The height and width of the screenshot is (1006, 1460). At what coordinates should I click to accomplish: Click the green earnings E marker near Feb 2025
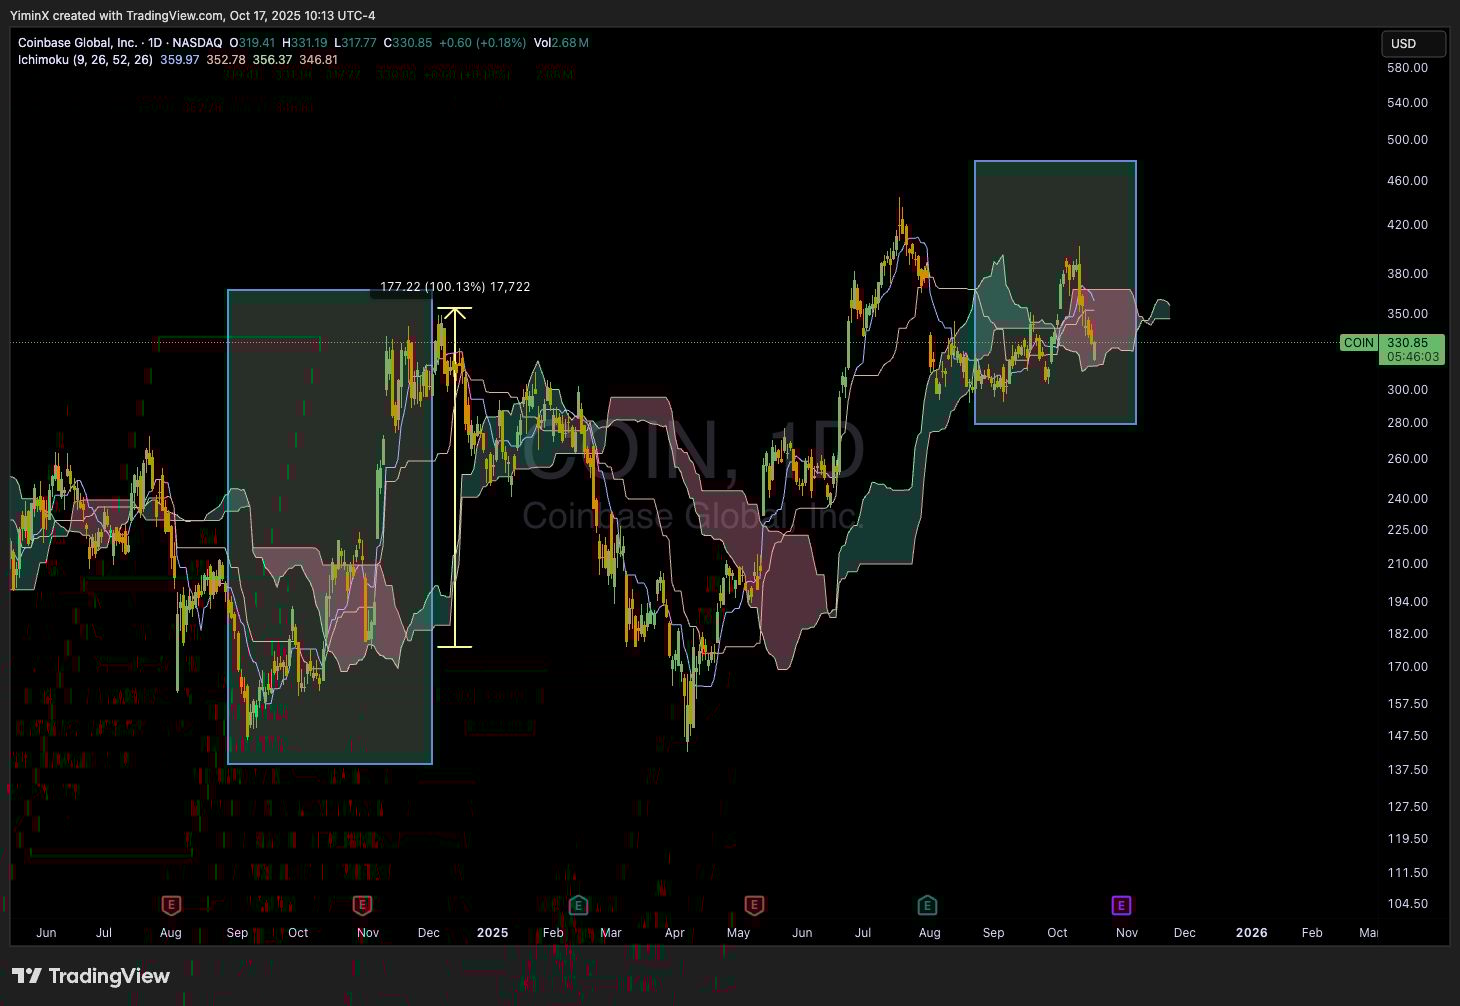(578, 905)
